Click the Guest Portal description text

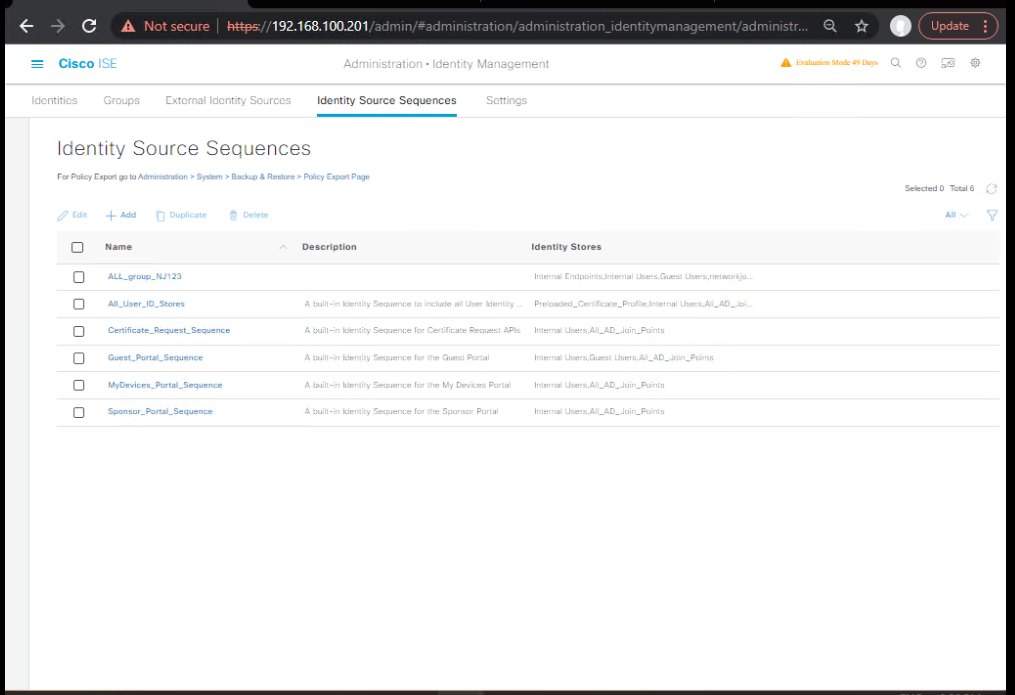[397, 357]
